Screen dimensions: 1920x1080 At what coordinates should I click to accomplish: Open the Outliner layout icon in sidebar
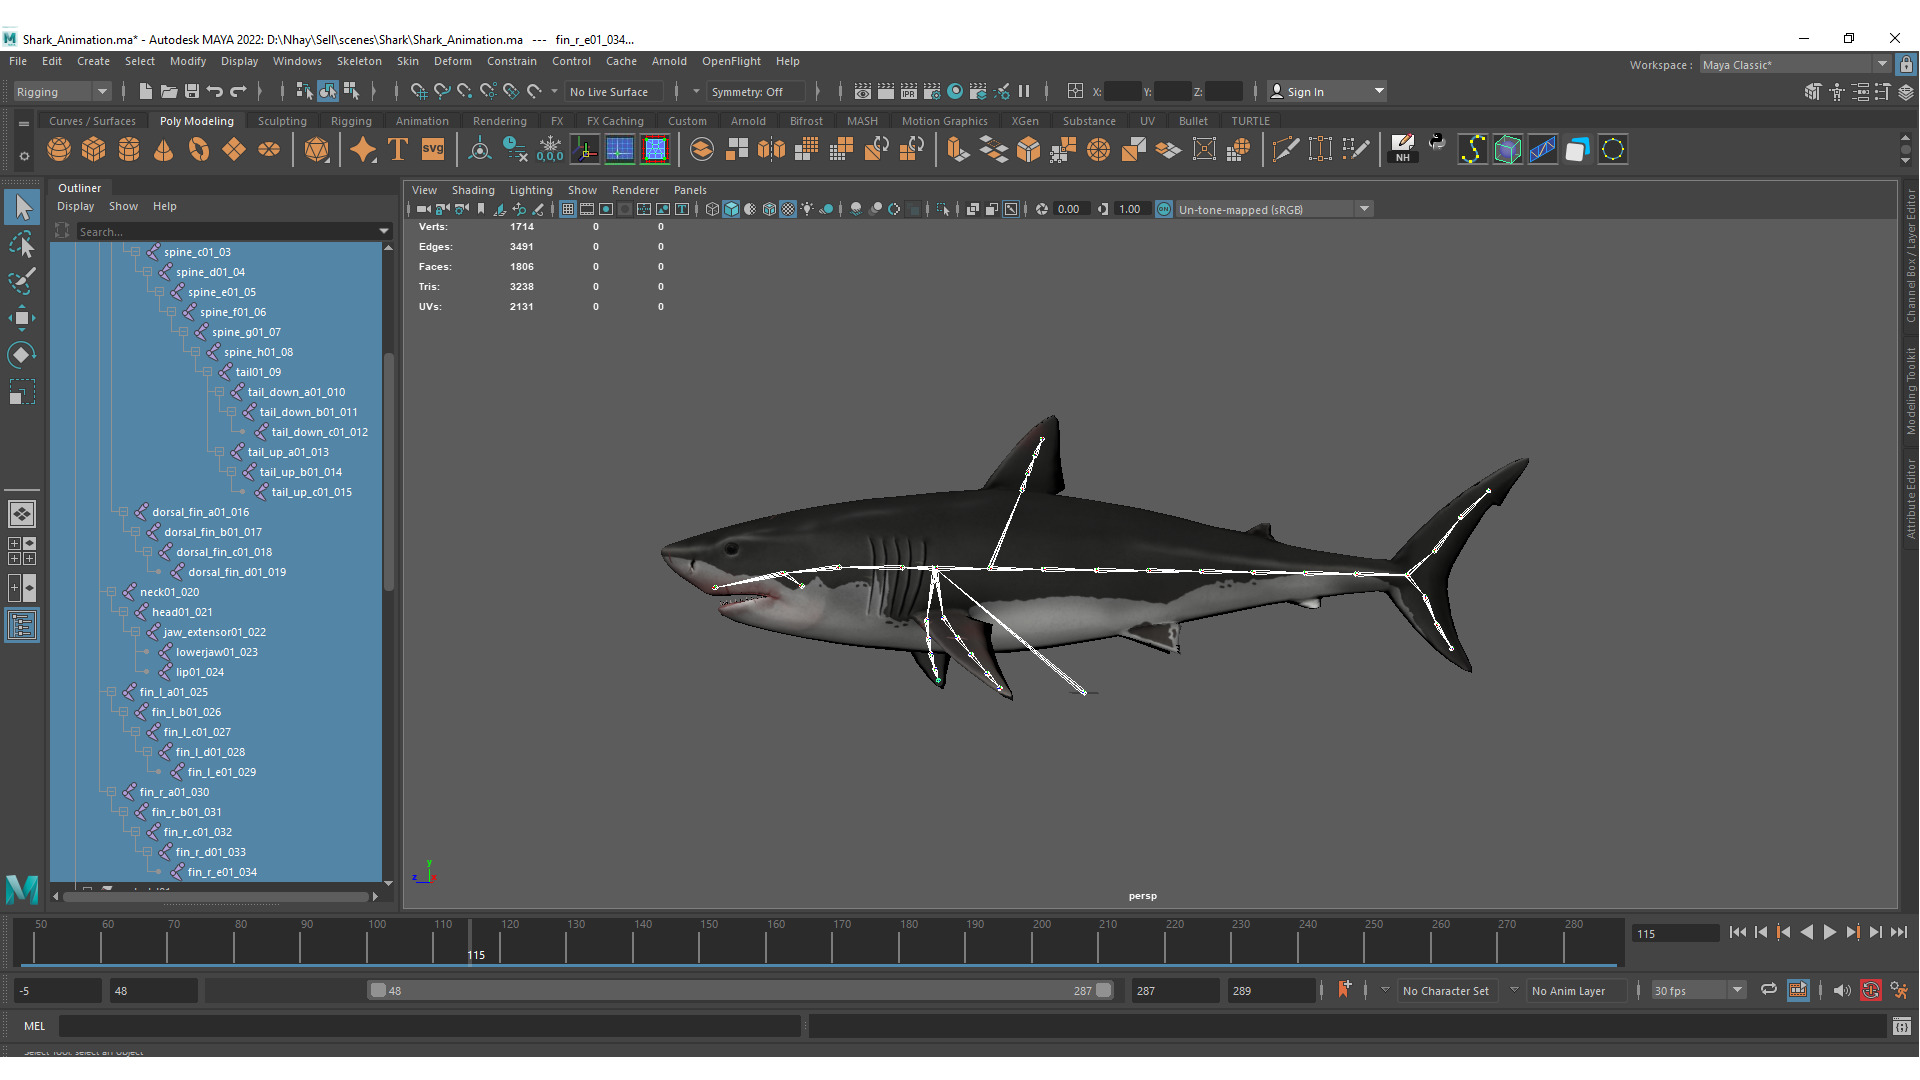coord(21,626)
